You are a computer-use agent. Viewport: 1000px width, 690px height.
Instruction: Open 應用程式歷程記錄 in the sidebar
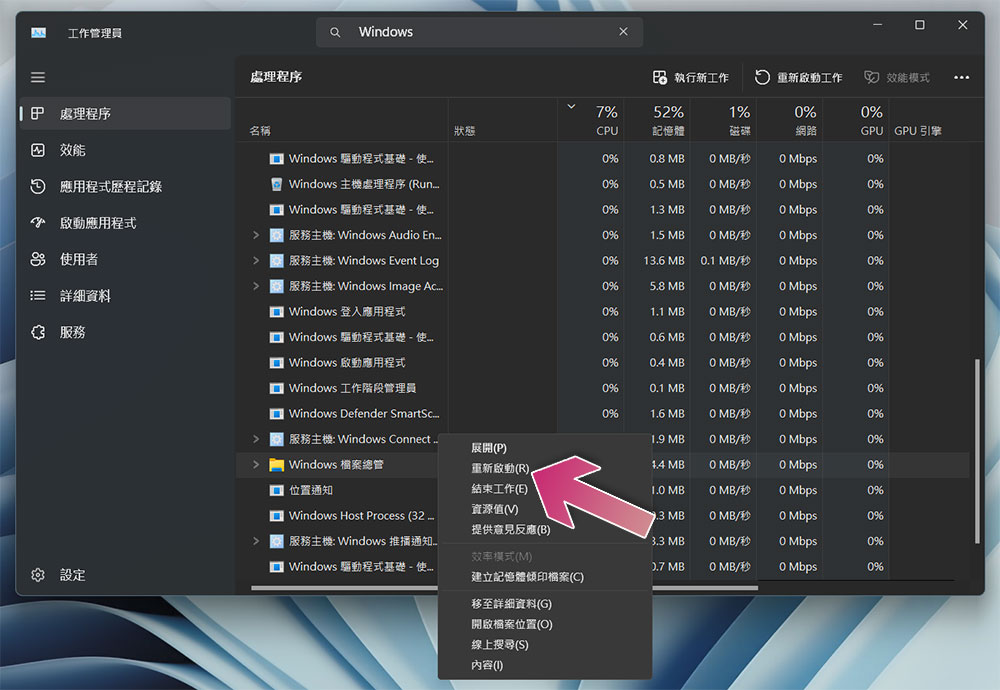125,186
